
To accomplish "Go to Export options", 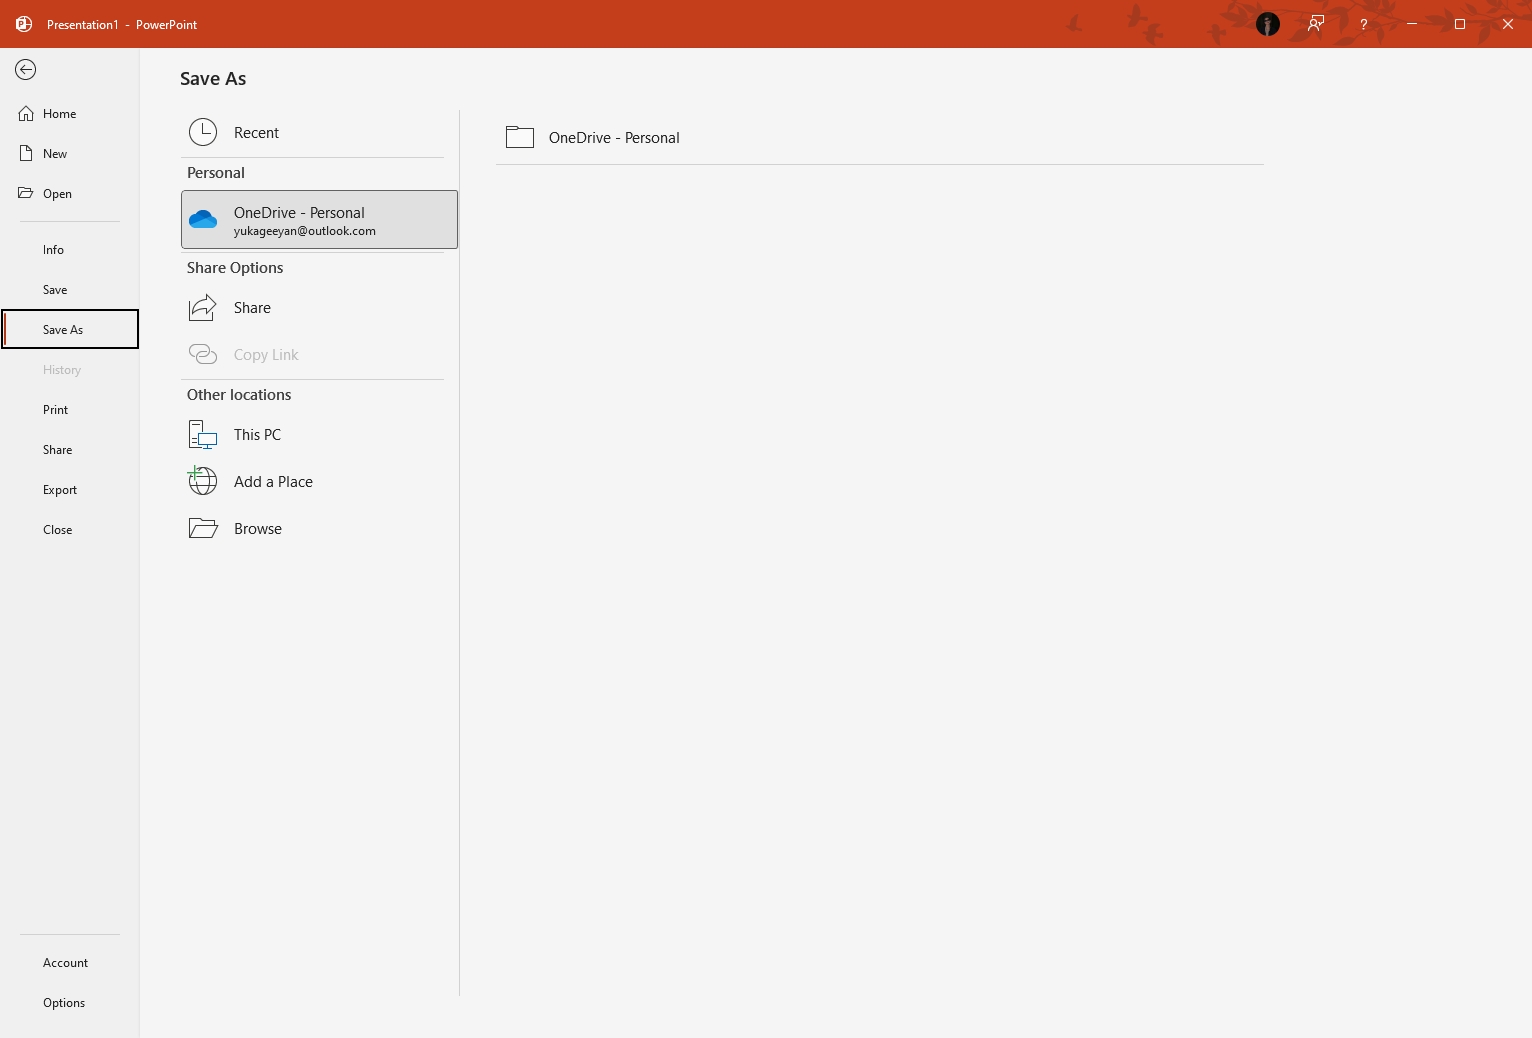I will (69, 490).
